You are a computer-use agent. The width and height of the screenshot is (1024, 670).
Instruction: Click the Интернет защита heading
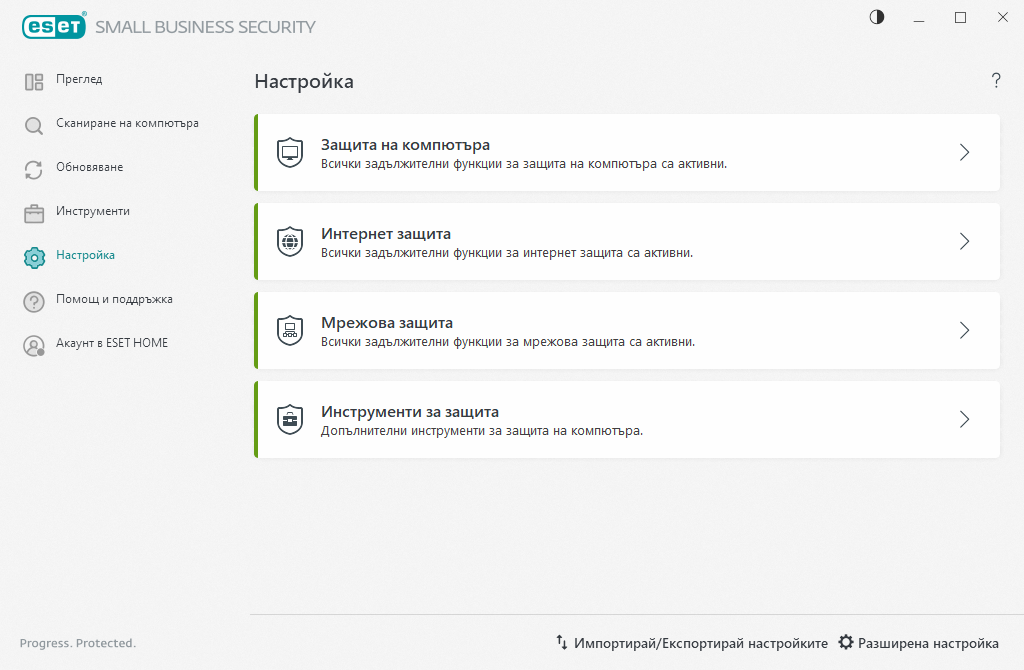[386, 234]
